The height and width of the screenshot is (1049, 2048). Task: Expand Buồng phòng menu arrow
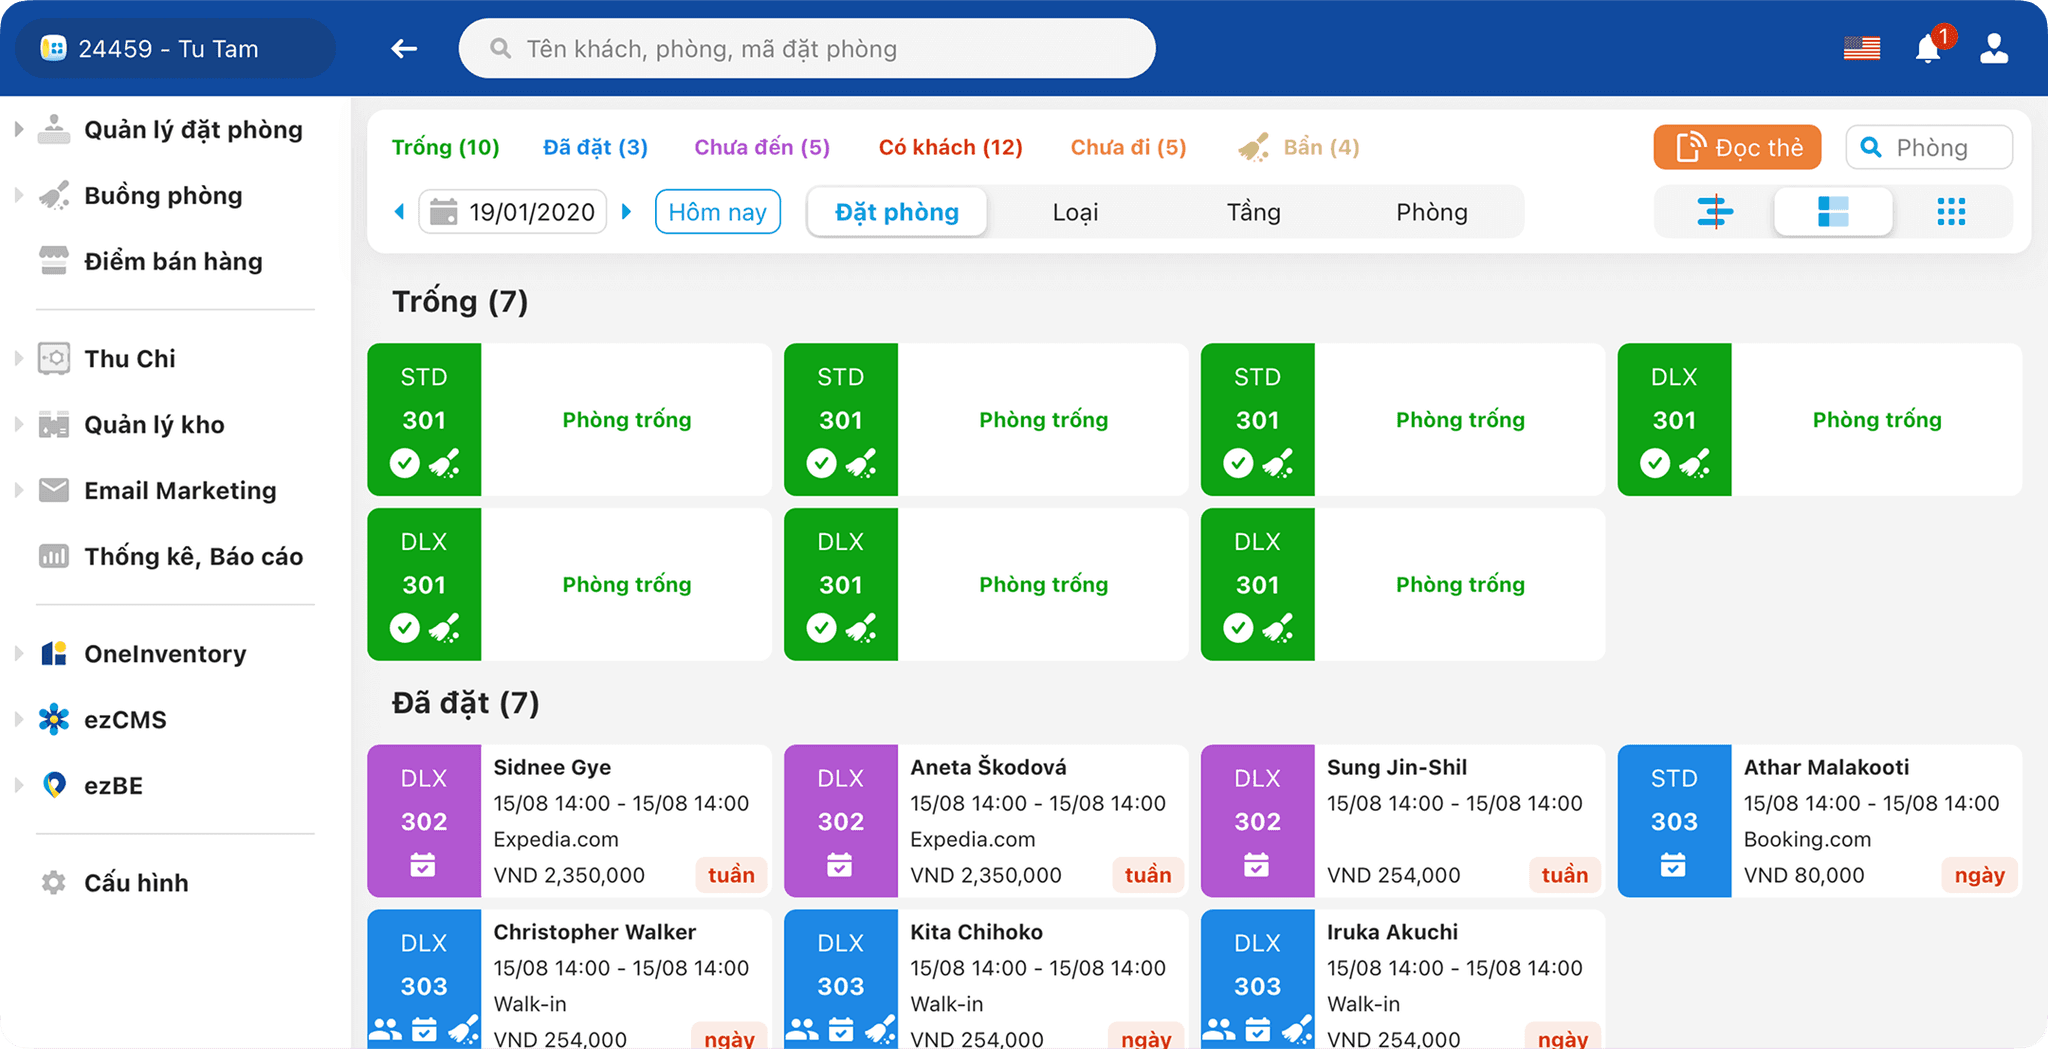[x=18, y=195]
